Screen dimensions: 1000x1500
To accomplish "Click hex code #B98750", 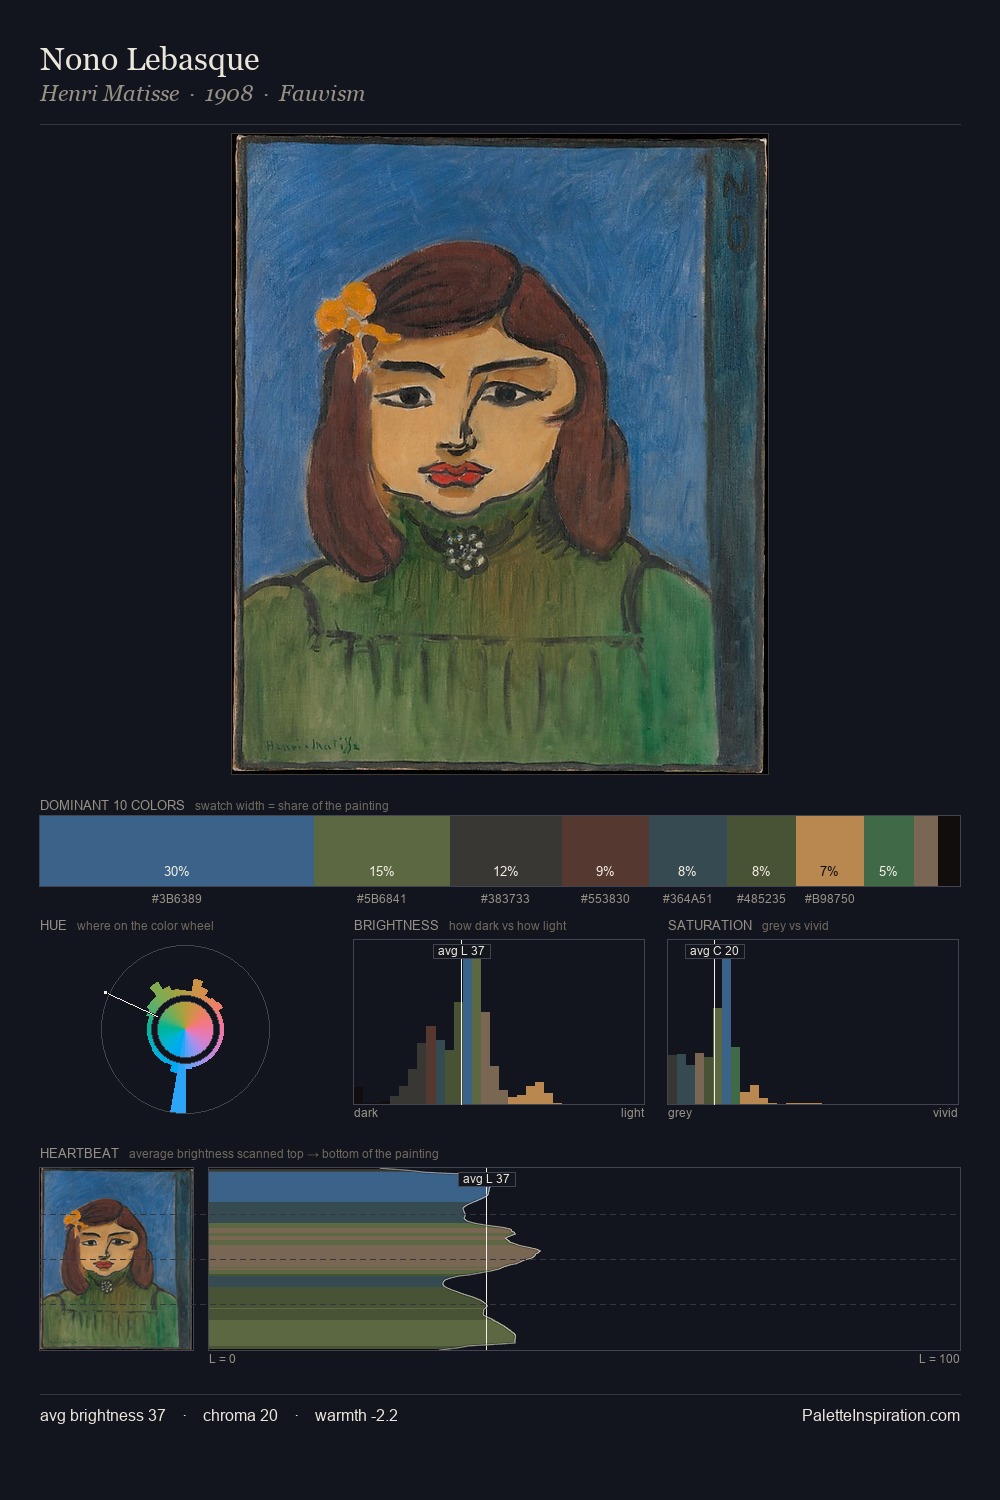I will pos(830,899).
